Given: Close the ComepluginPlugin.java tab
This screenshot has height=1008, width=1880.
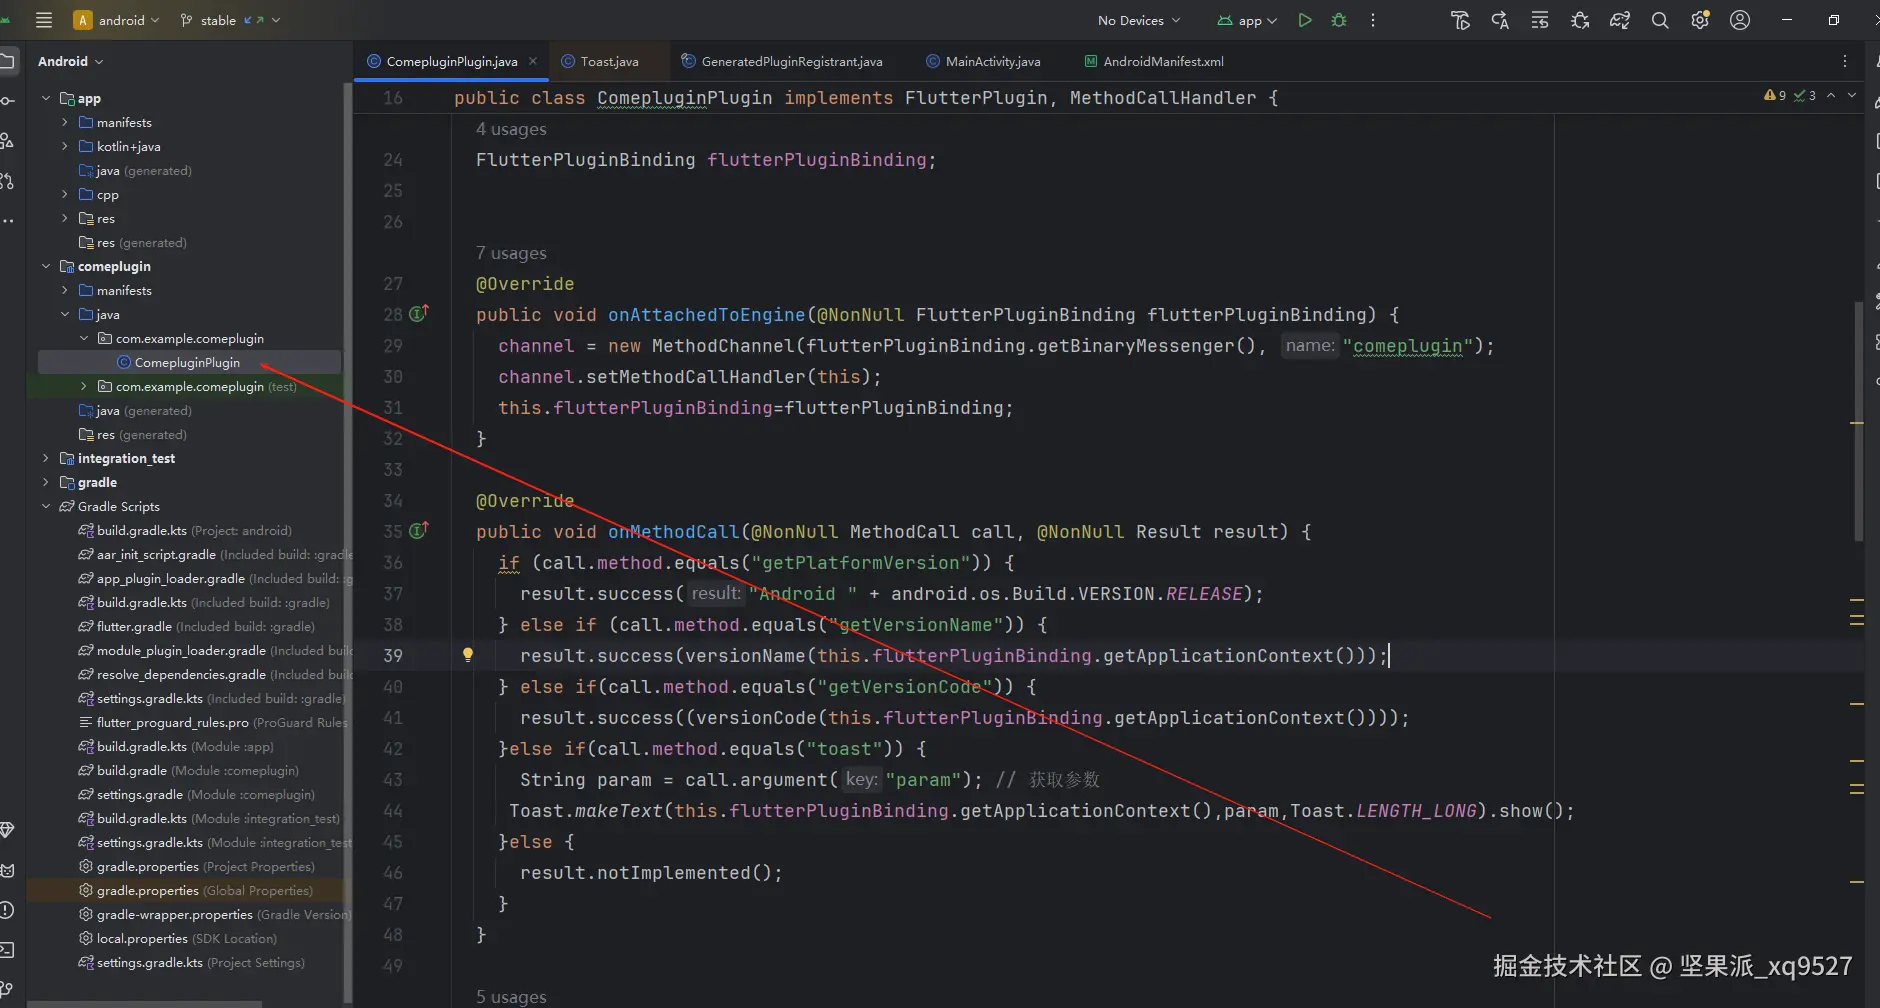Looking at the screenshot, I should (533, 61).
